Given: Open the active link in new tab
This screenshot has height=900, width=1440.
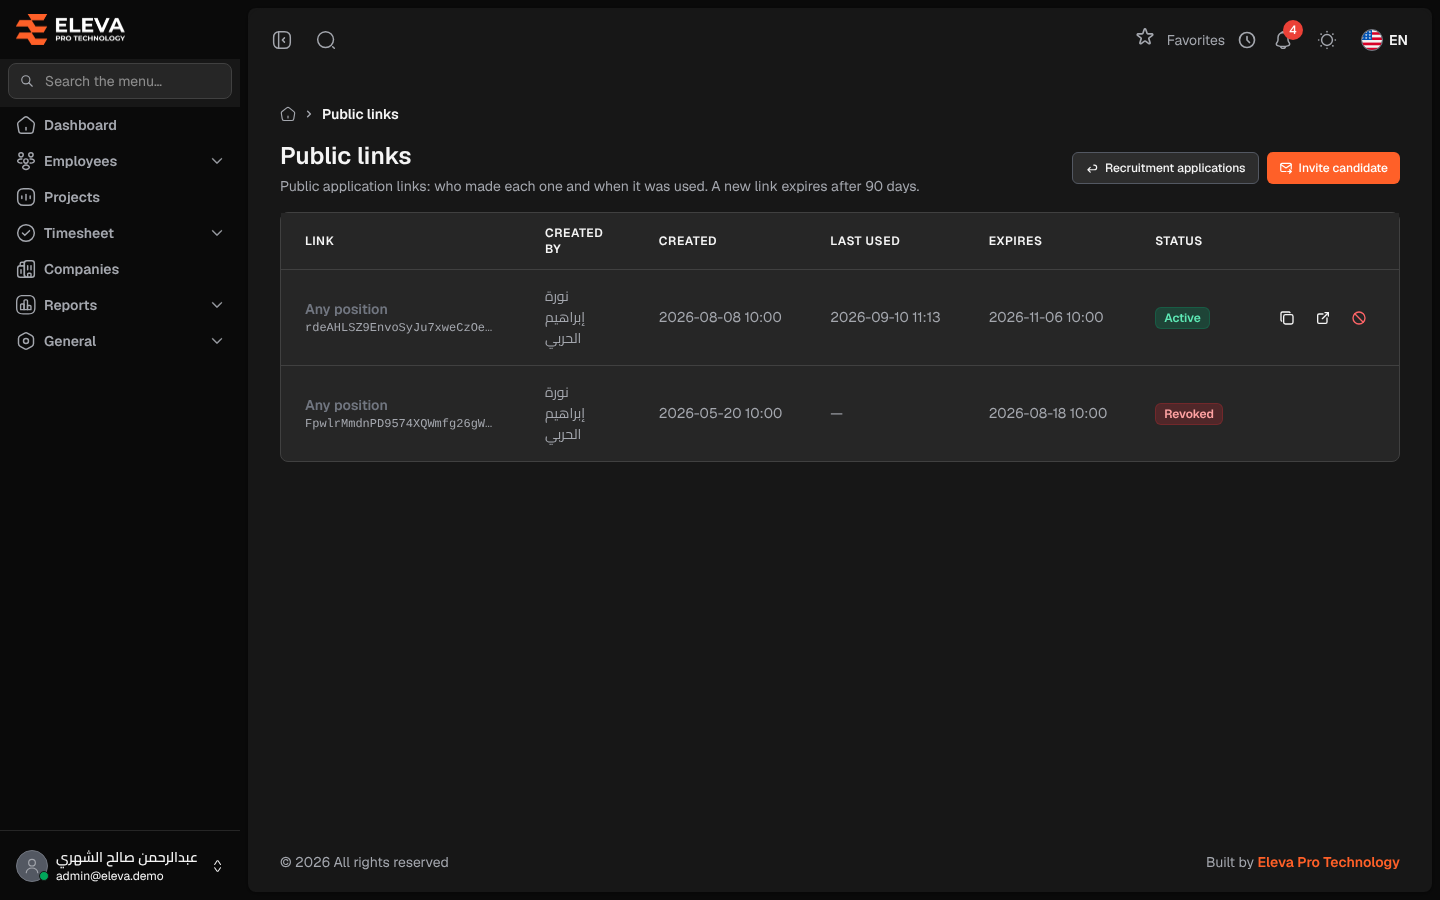Looking at the screenshot, I should tap(1323, 318).
